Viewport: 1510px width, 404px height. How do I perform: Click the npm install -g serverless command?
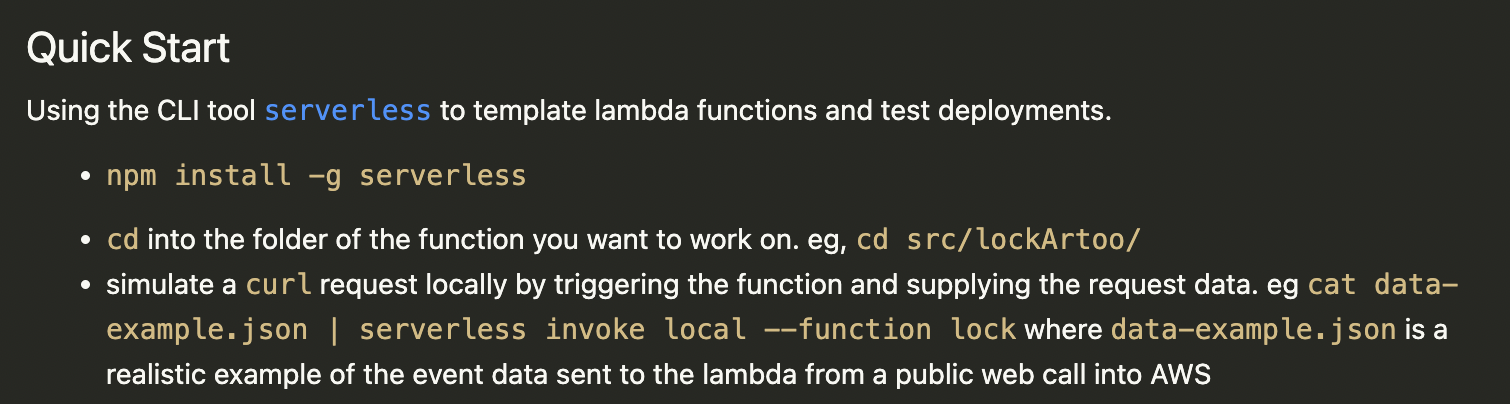[316, 176]
